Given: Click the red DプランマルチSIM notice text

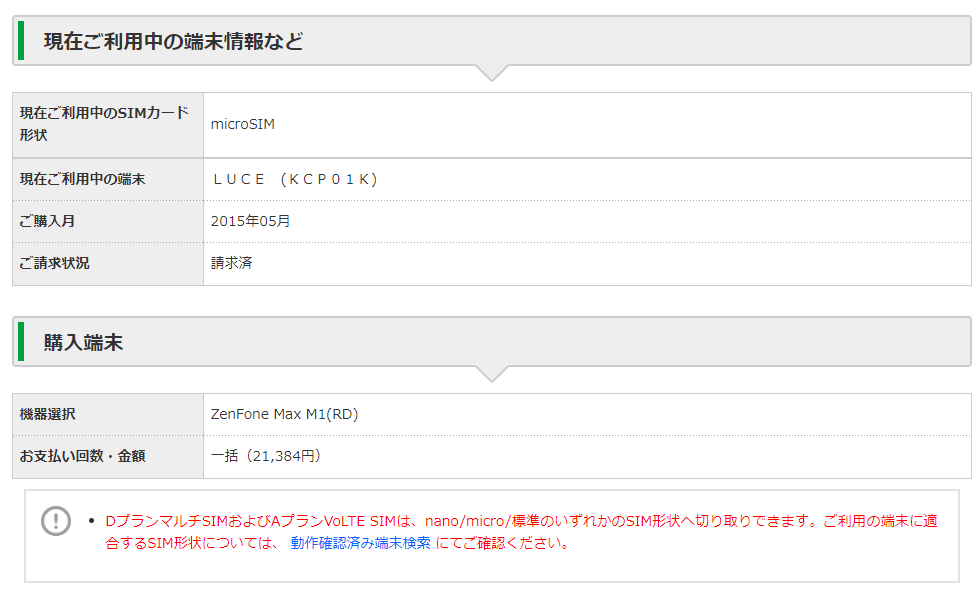Looking at the screenshot, I should (x=521, y=532).
